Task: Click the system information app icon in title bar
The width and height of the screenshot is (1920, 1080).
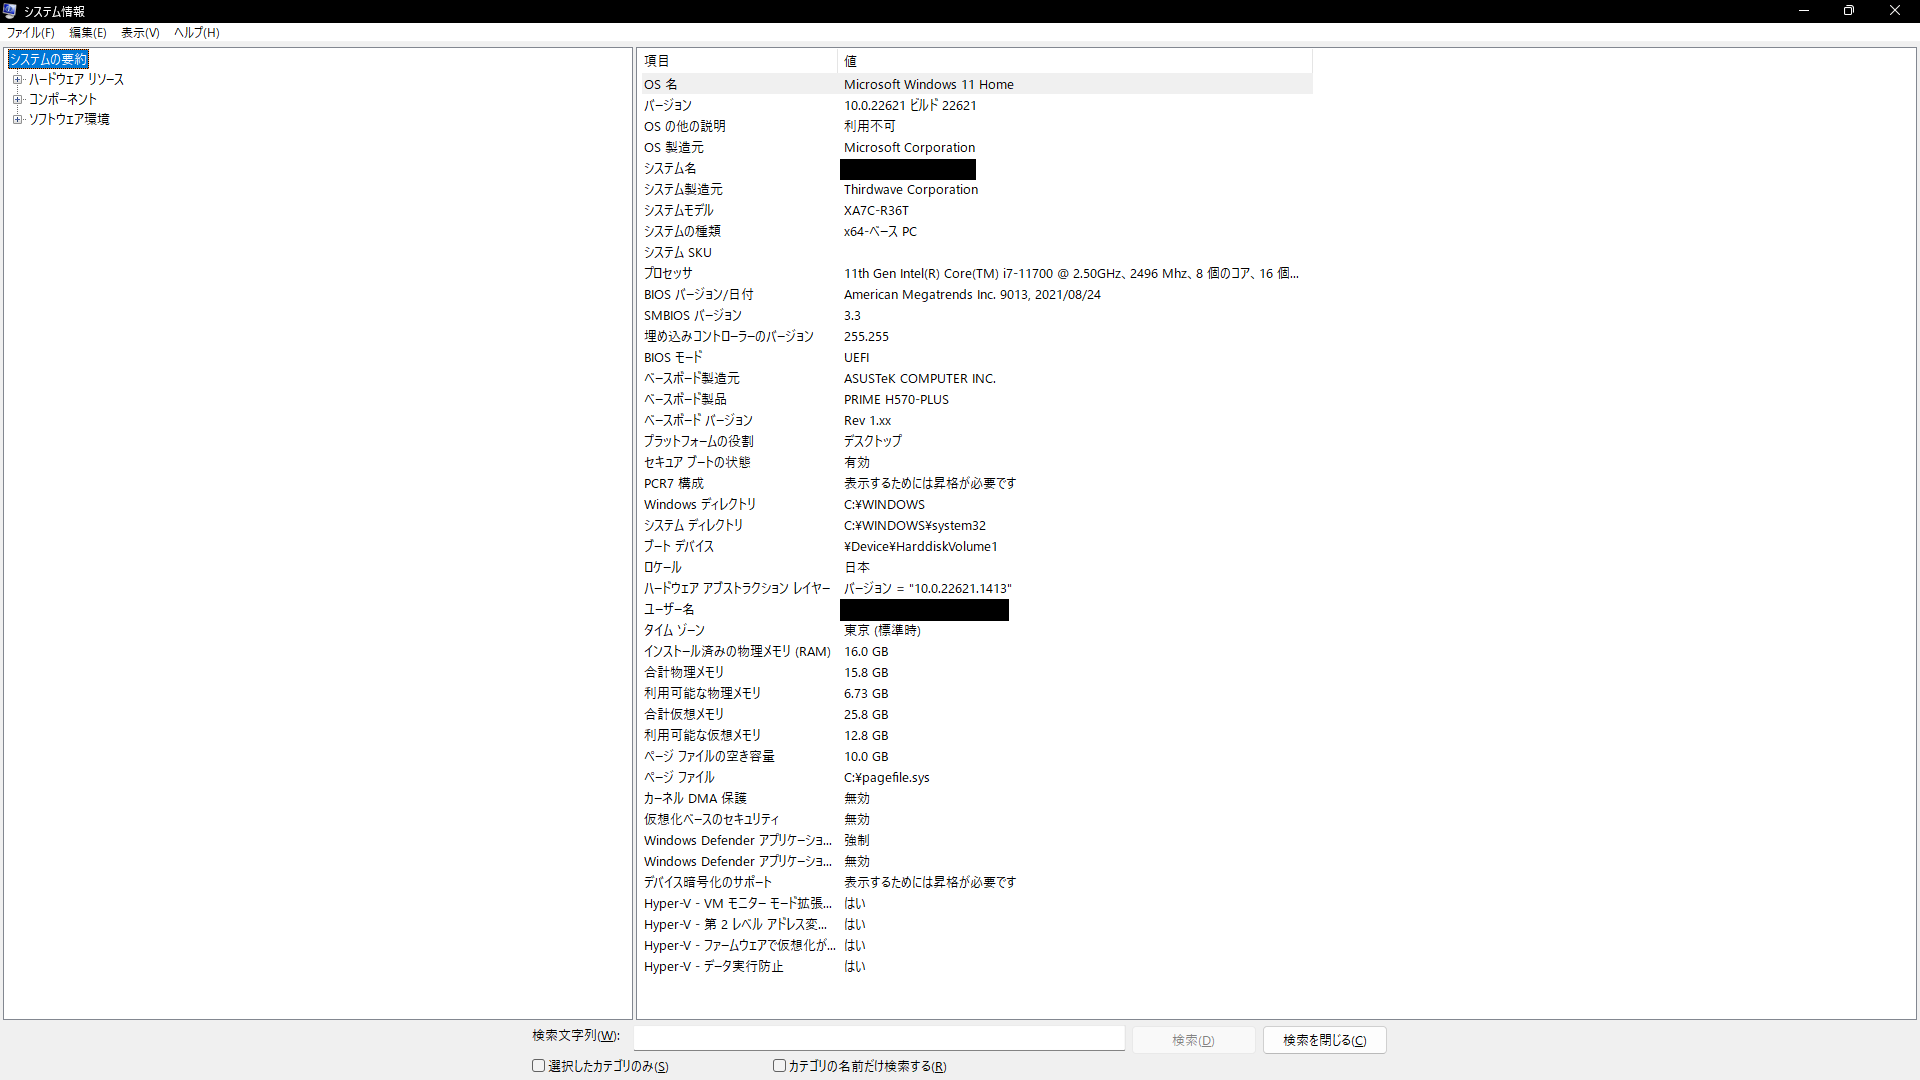Action: click(10, 11)
